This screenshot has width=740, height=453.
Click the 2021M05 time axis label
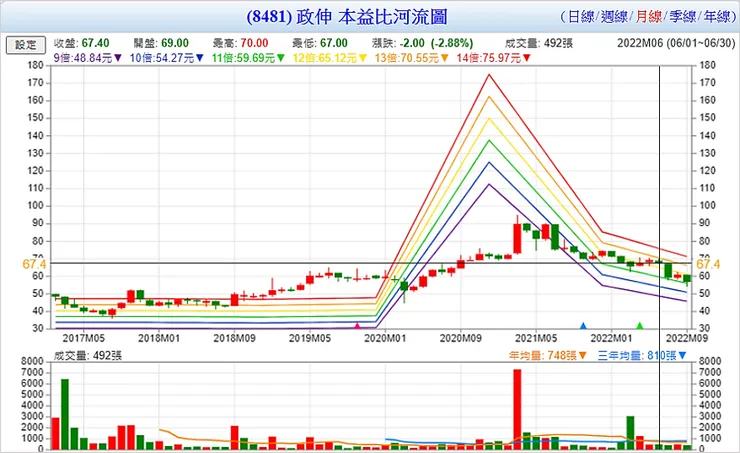click(536, 338)
